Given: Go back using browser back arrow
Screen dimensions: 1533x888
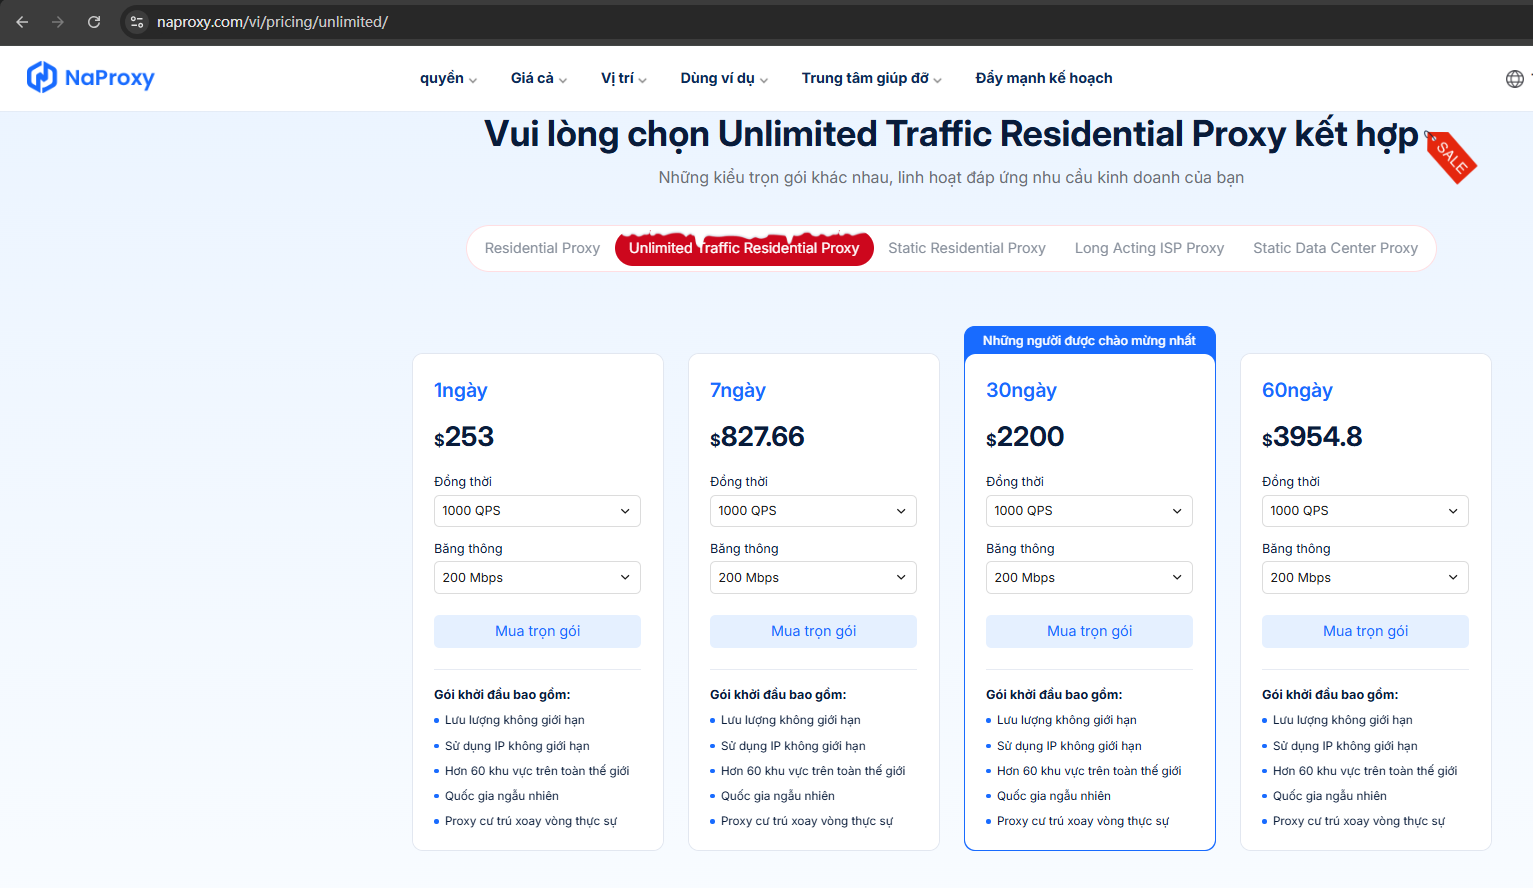Looking at the screenshot, I should coord(22,22).
